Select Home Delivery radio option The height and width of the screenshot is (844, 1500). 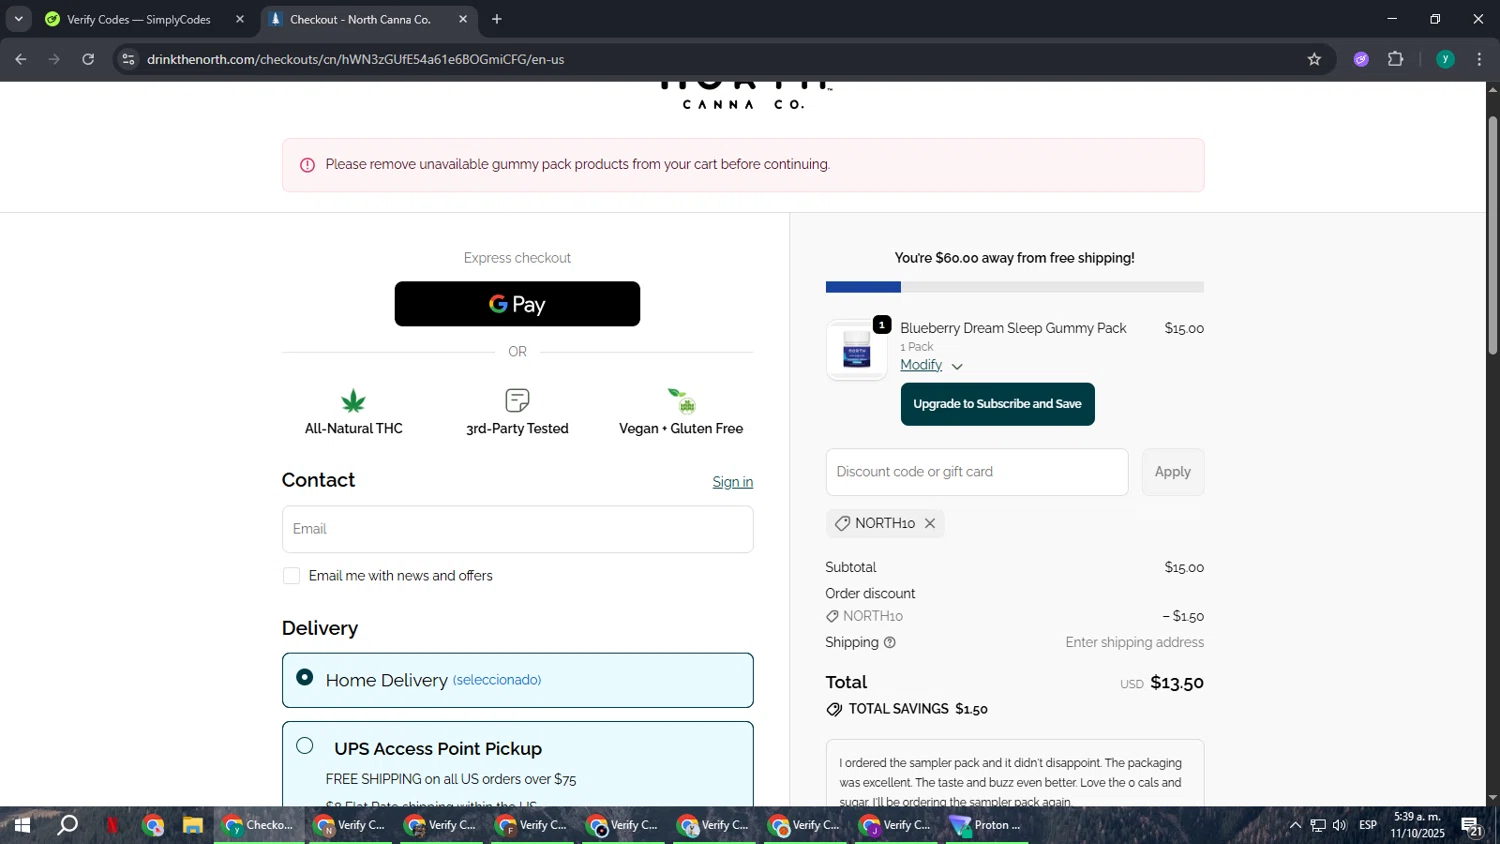pos(305,678)
